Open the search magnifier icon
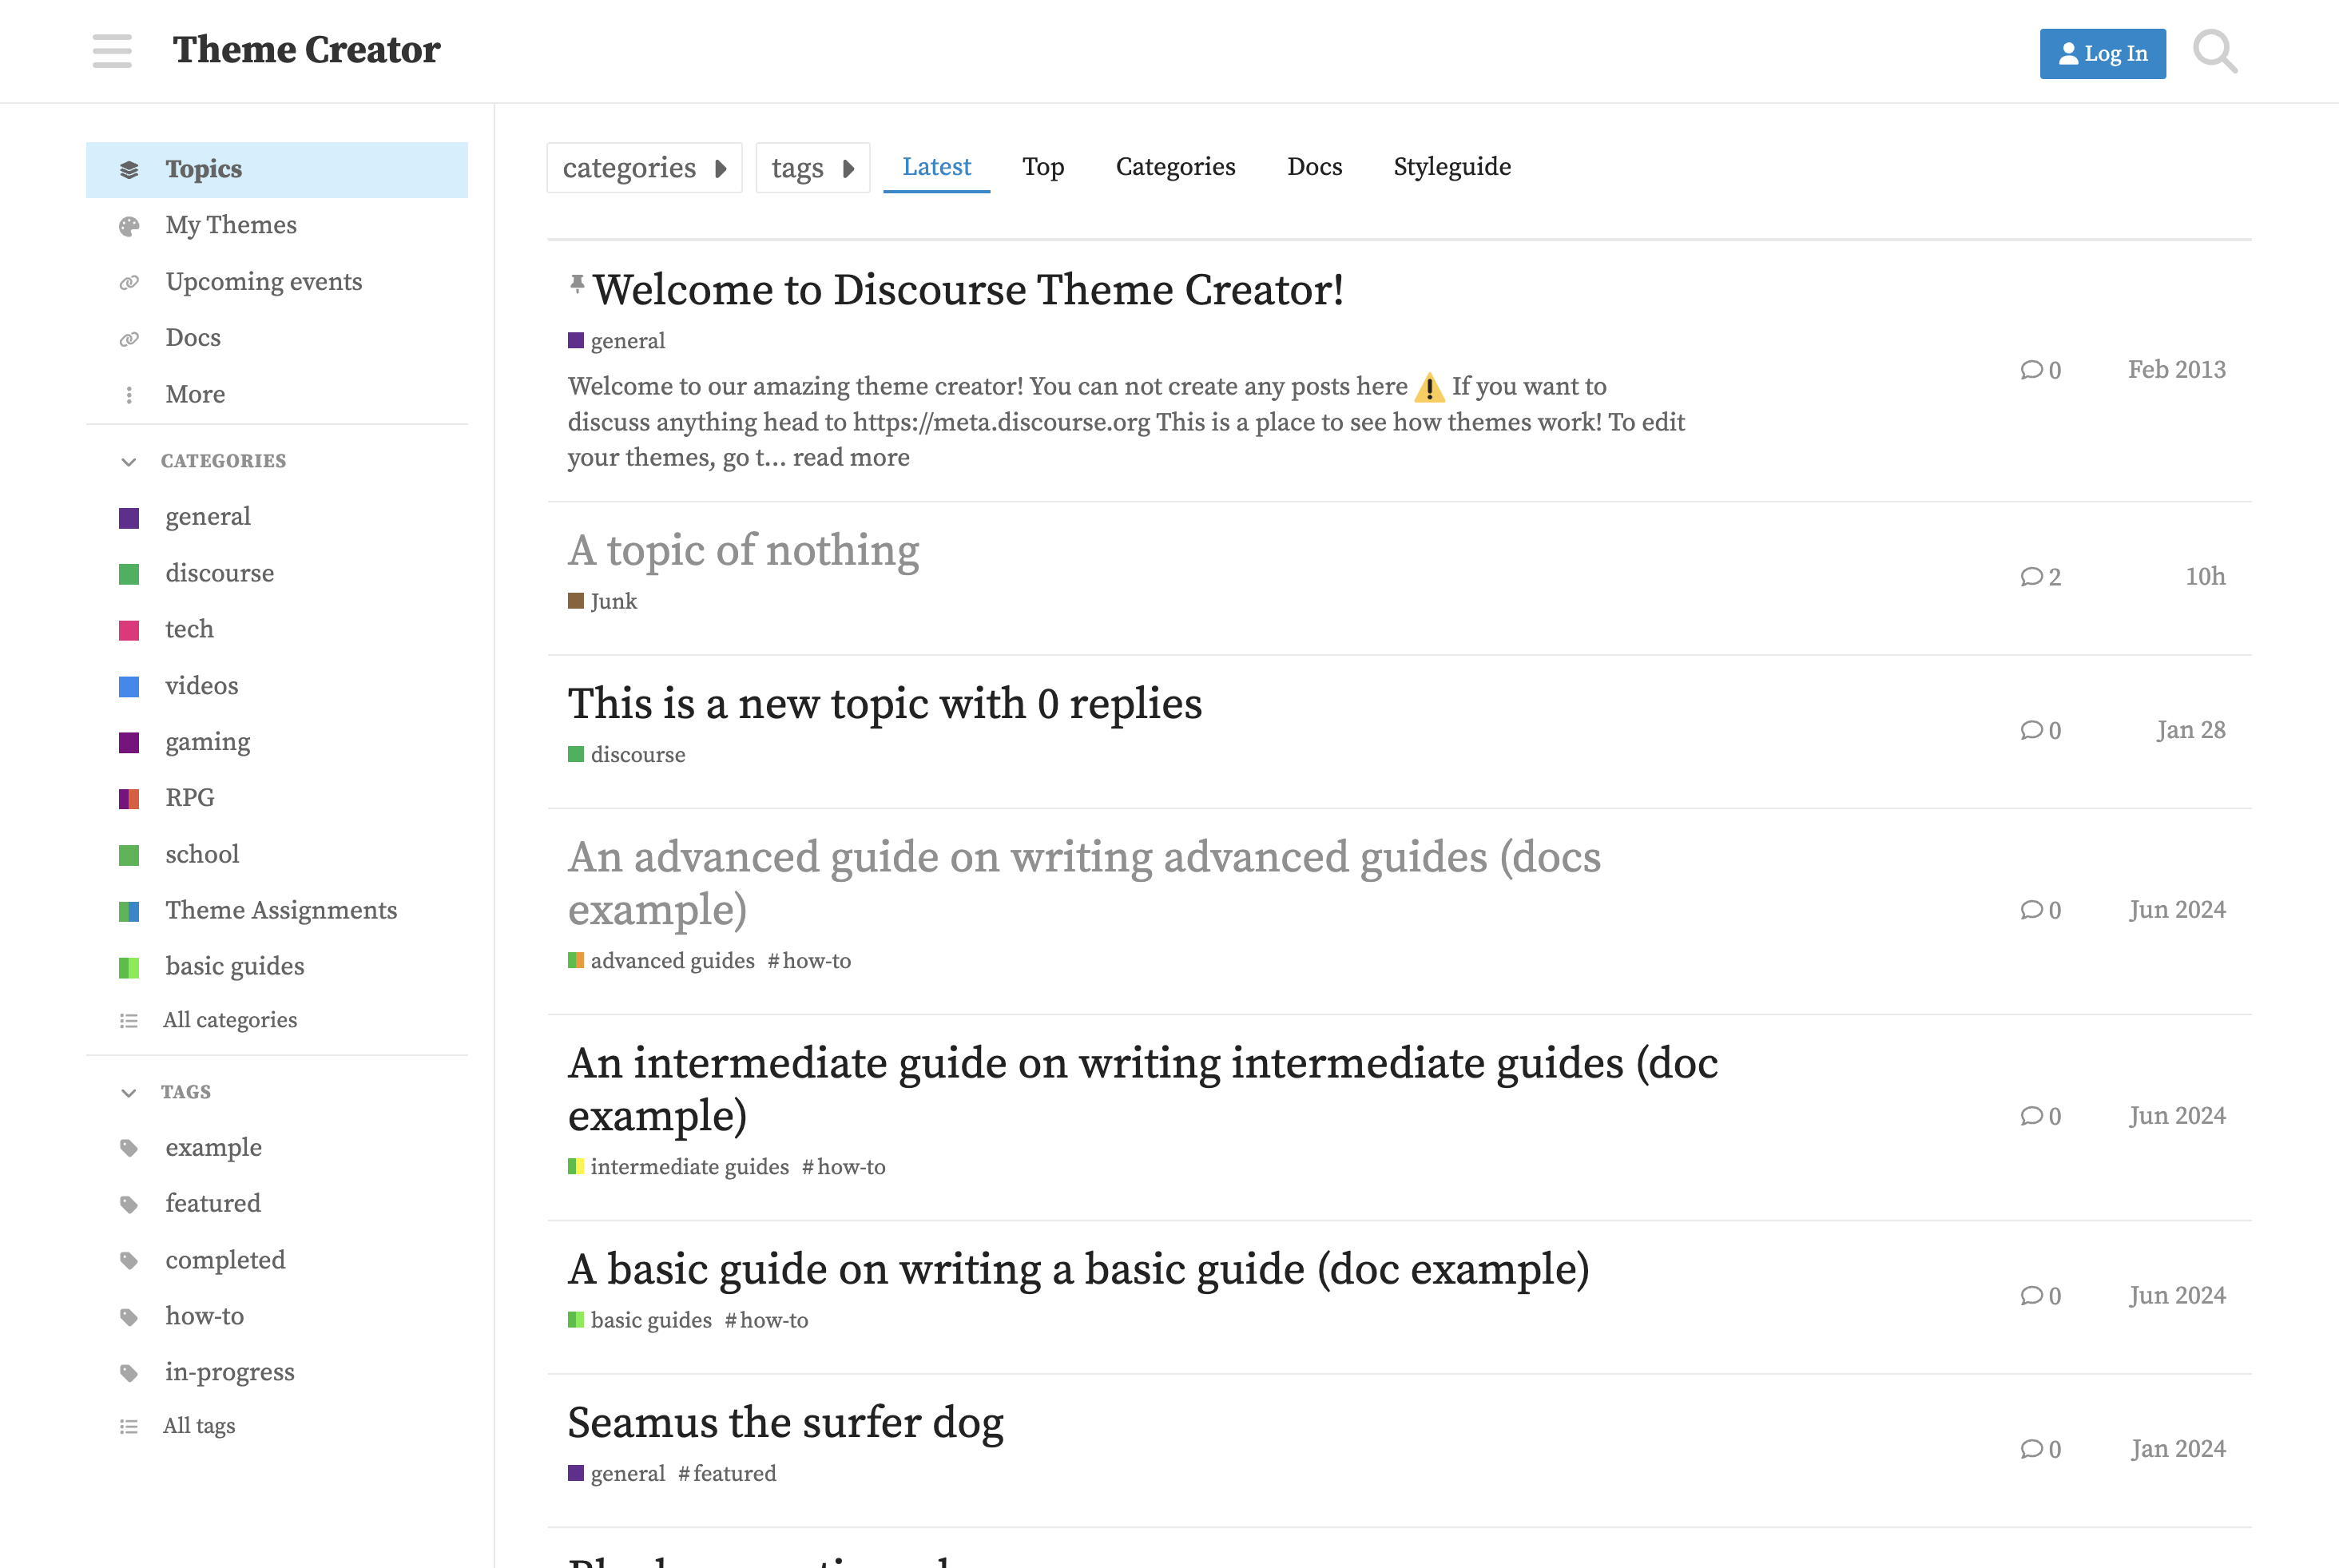2339x1568 pixels. coord(2215,52)
